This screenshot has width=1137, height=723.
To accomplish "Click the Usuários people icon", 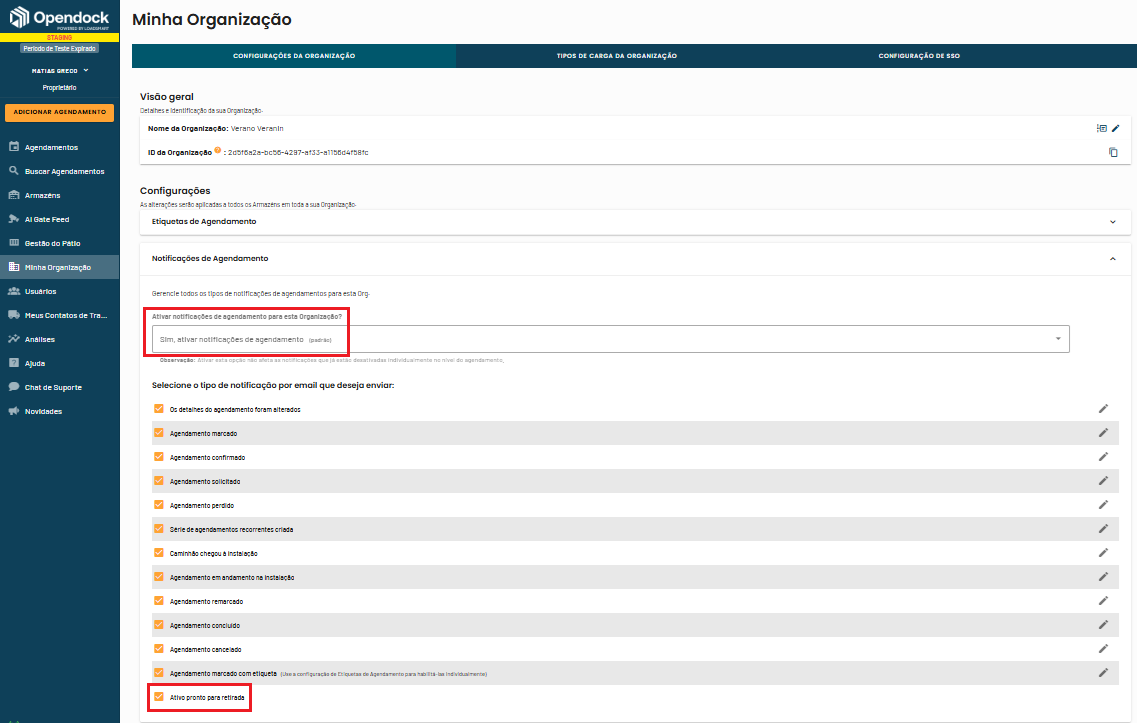I will pos(14,291).
